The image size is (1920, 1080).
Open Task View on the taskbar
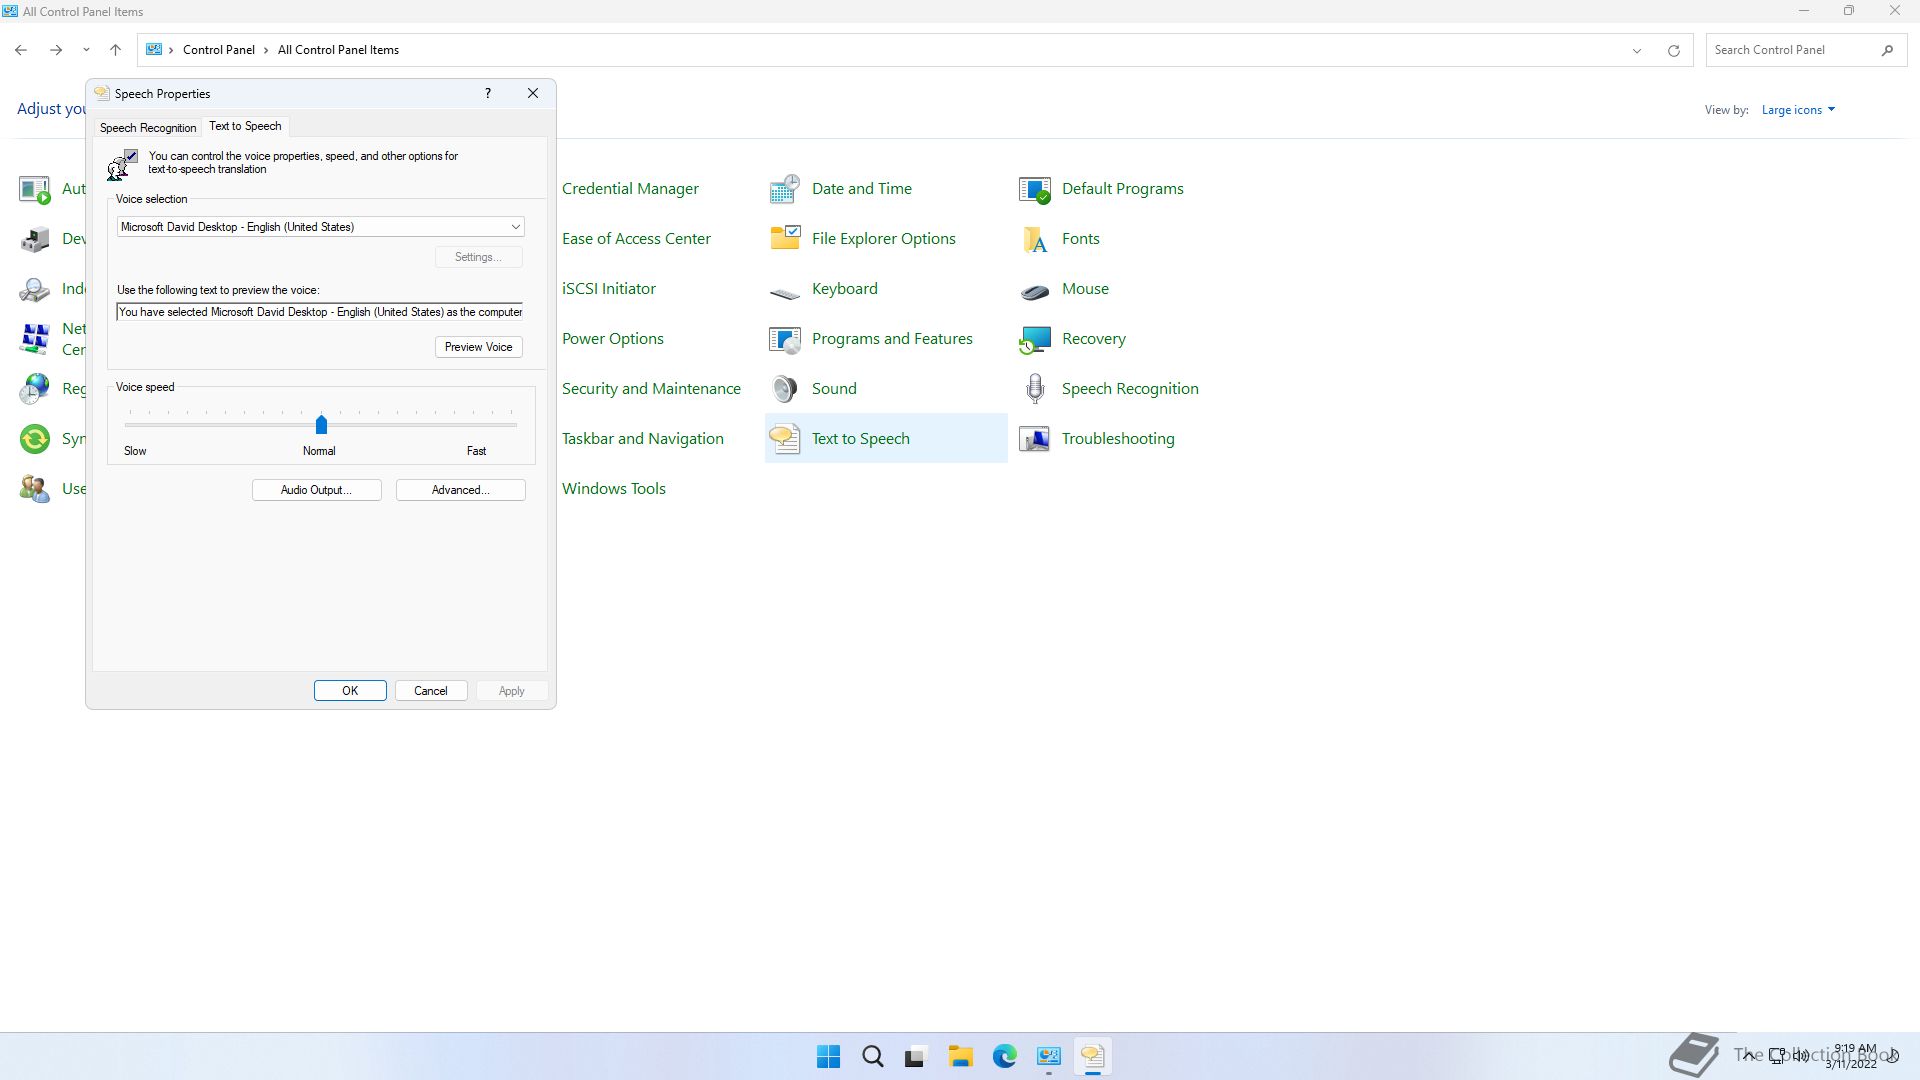point(916,1056)
